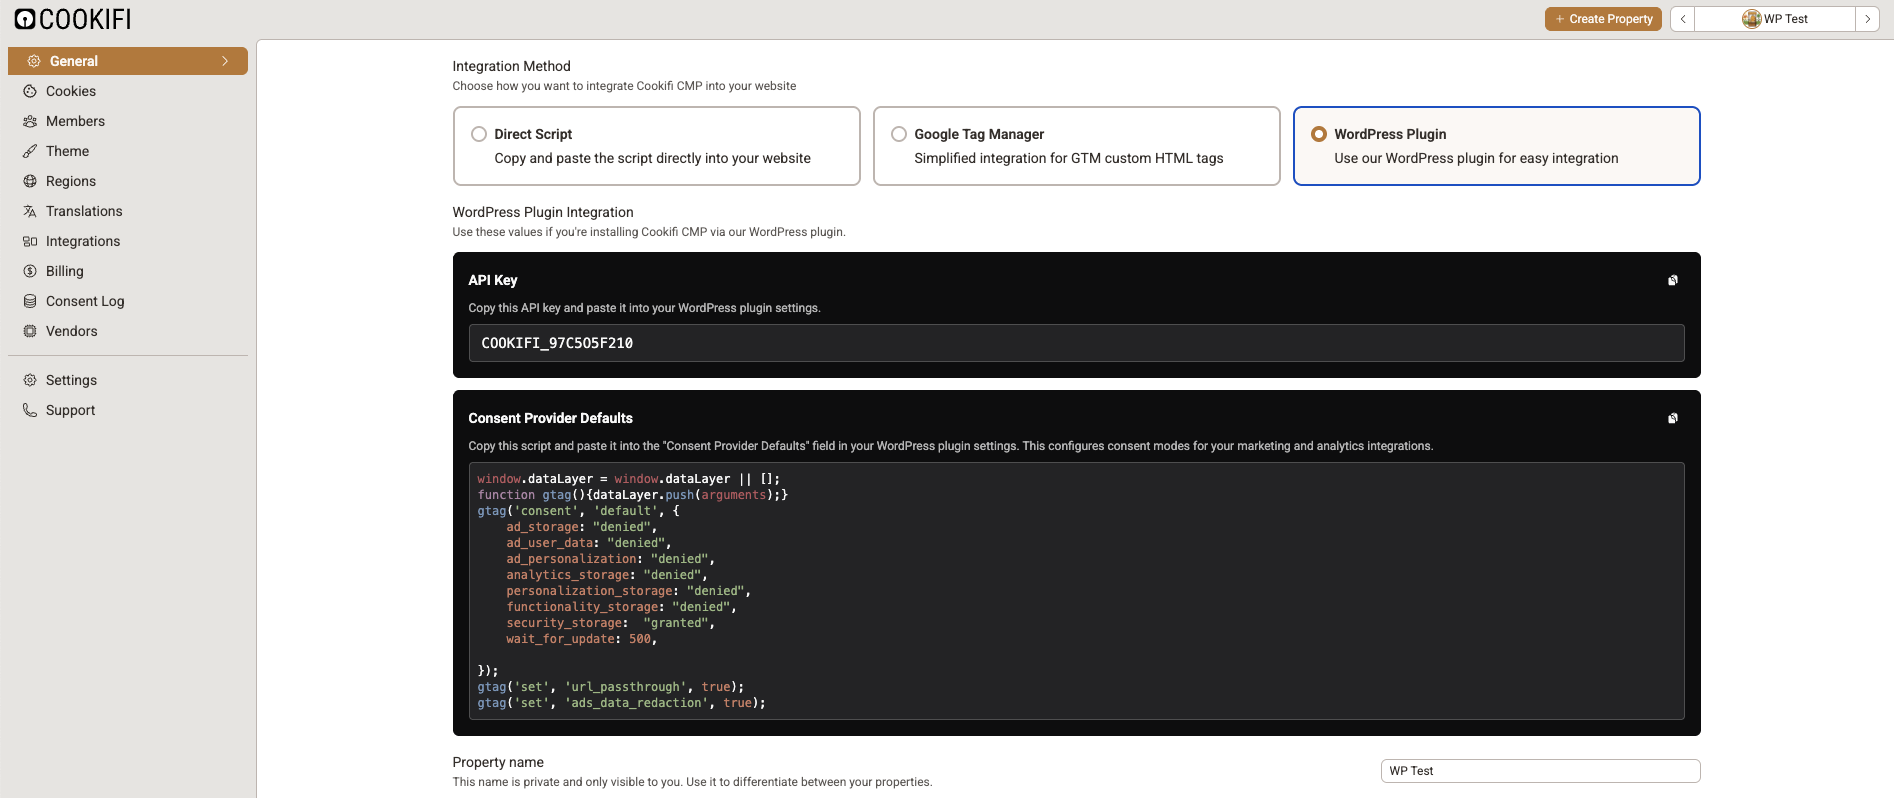Click the Integration Method heading
The height and width of the screenshot is (798, 1894).
(511, 66)
